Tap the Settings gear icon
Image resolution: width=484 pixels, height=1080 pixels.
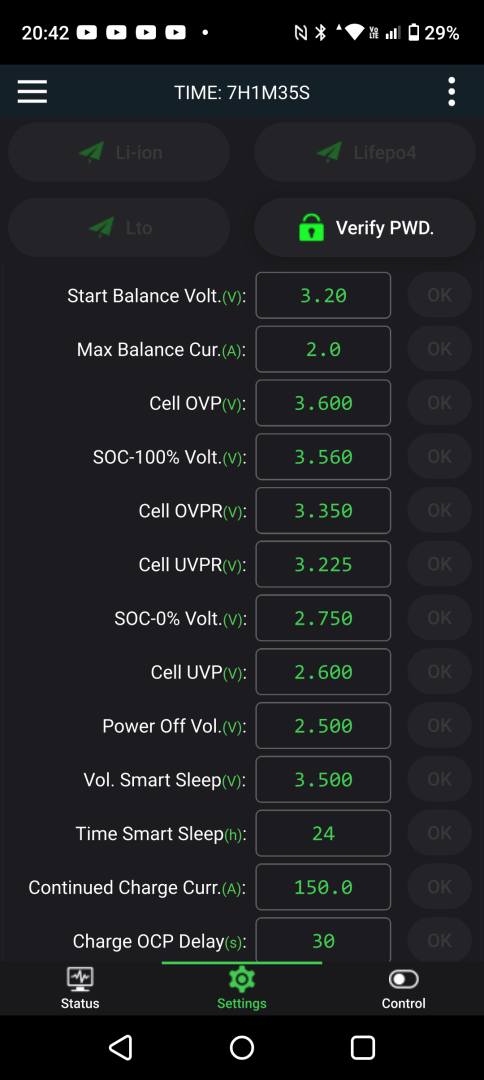coord(242,979)
